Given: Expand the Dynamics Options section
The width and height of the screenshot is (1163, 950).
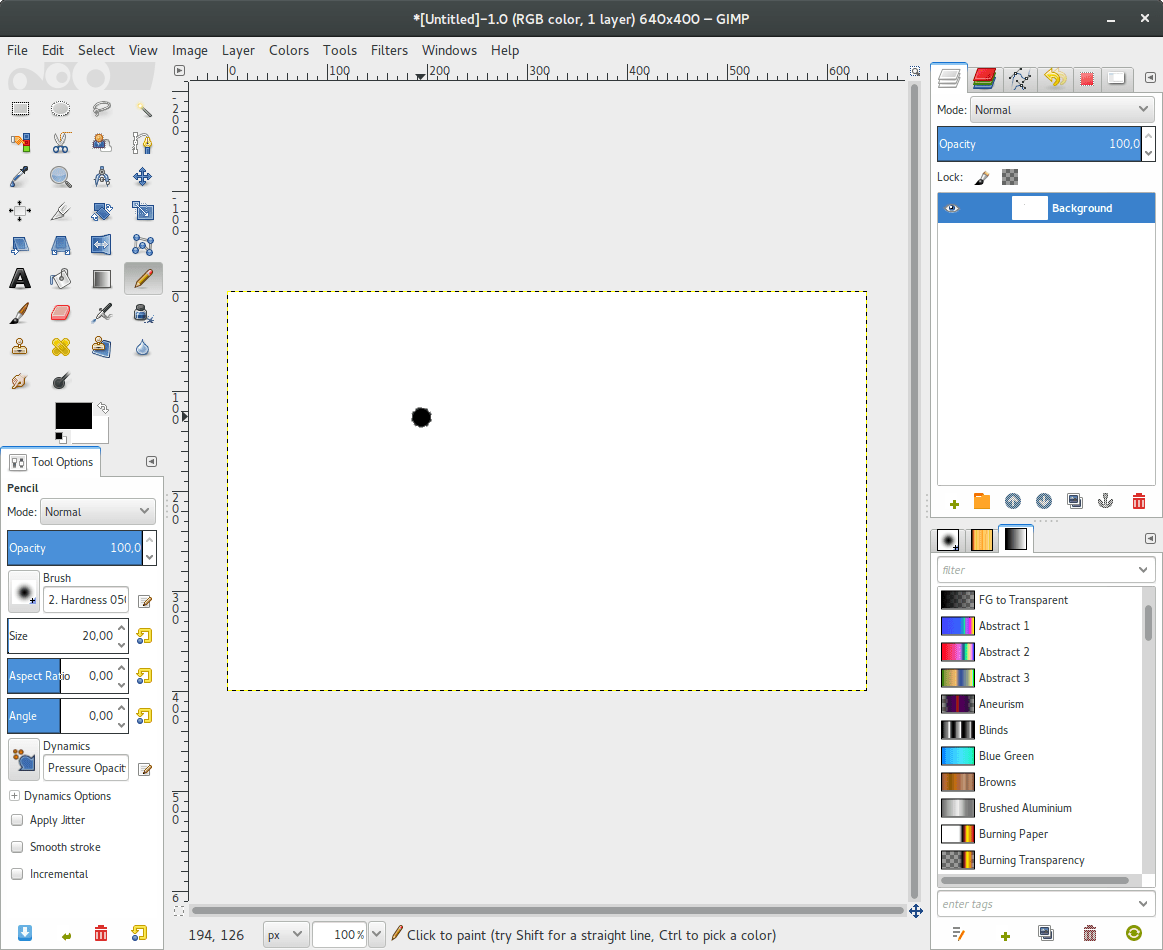Looking at the screenshot, I should click(x=14, y=795).
